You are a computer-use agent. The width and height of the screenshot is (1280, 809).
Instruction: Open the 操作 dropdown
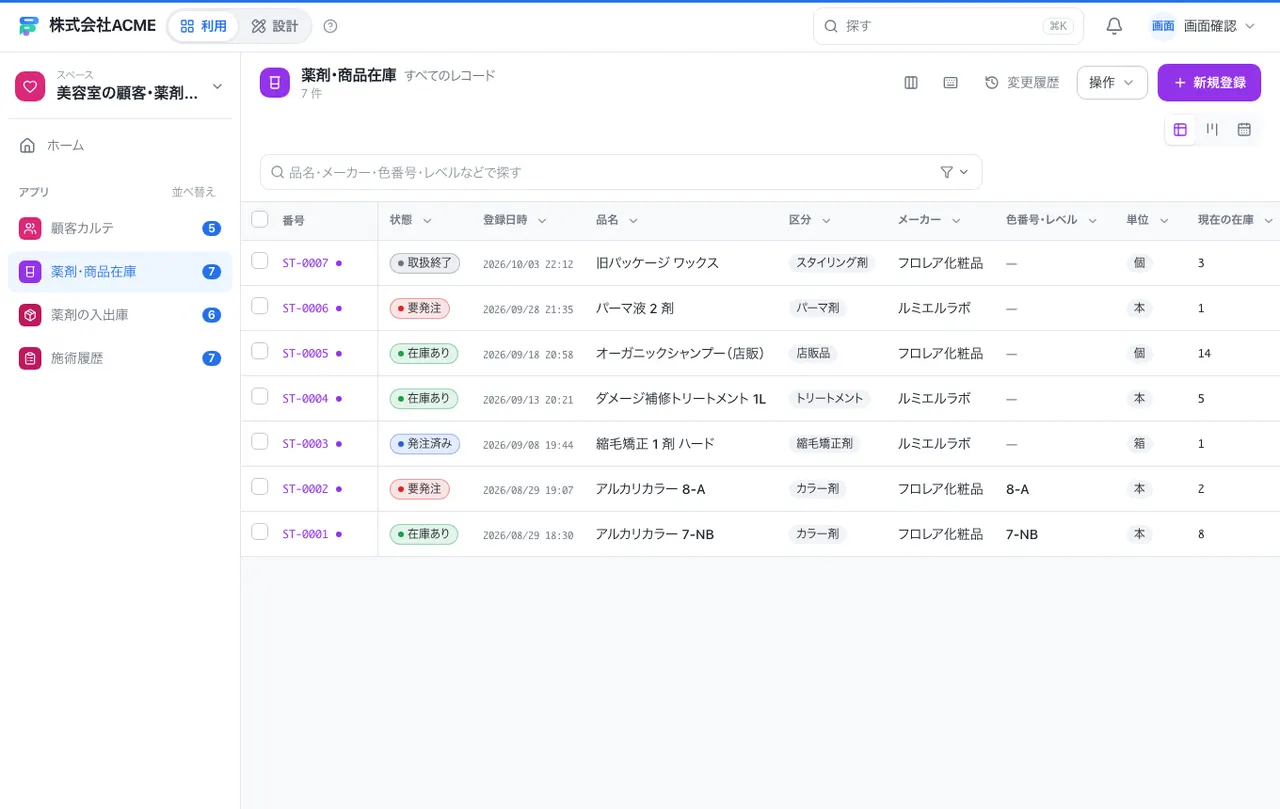[x=1112, y=83]
